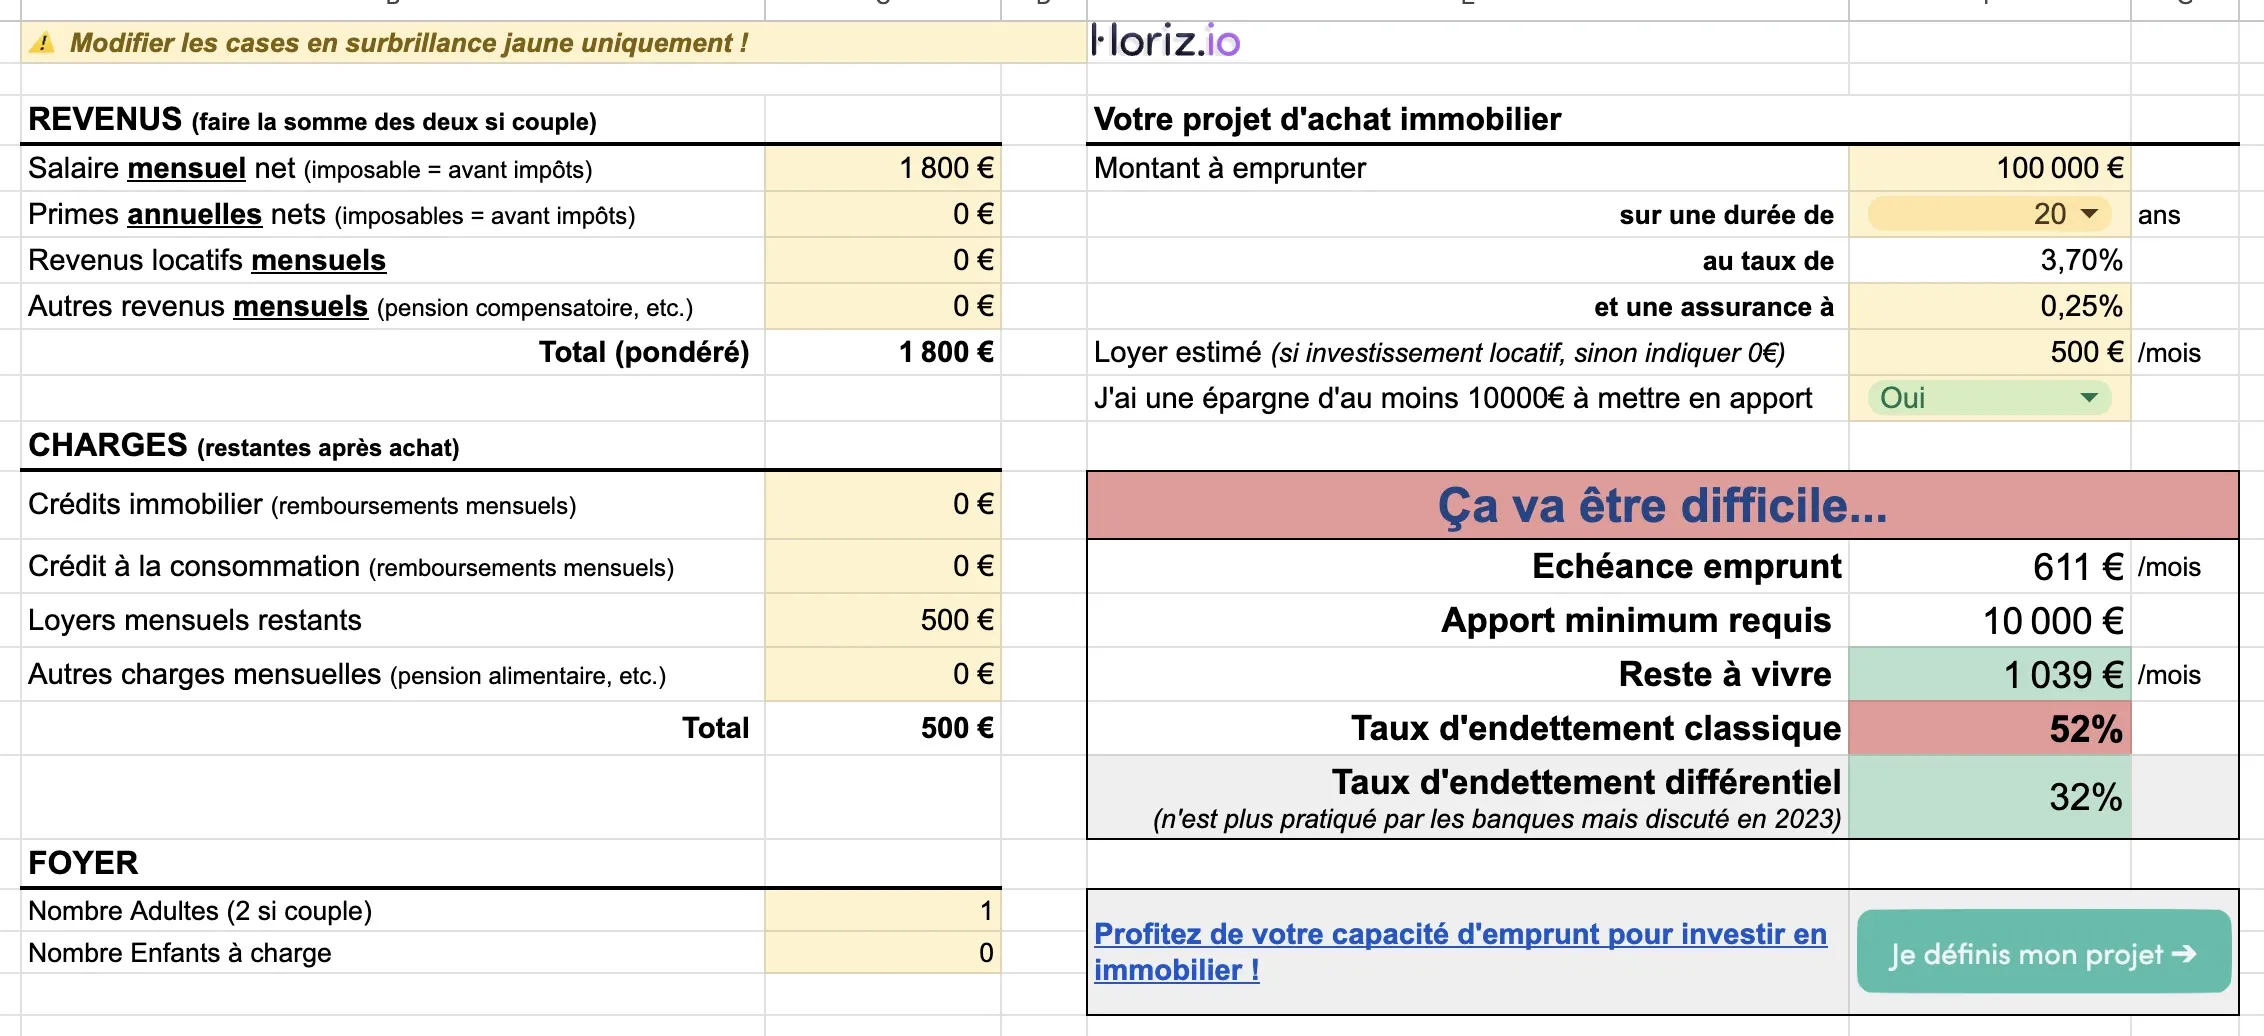Click the Crédit à la consommation amount cell

[883, 566]
